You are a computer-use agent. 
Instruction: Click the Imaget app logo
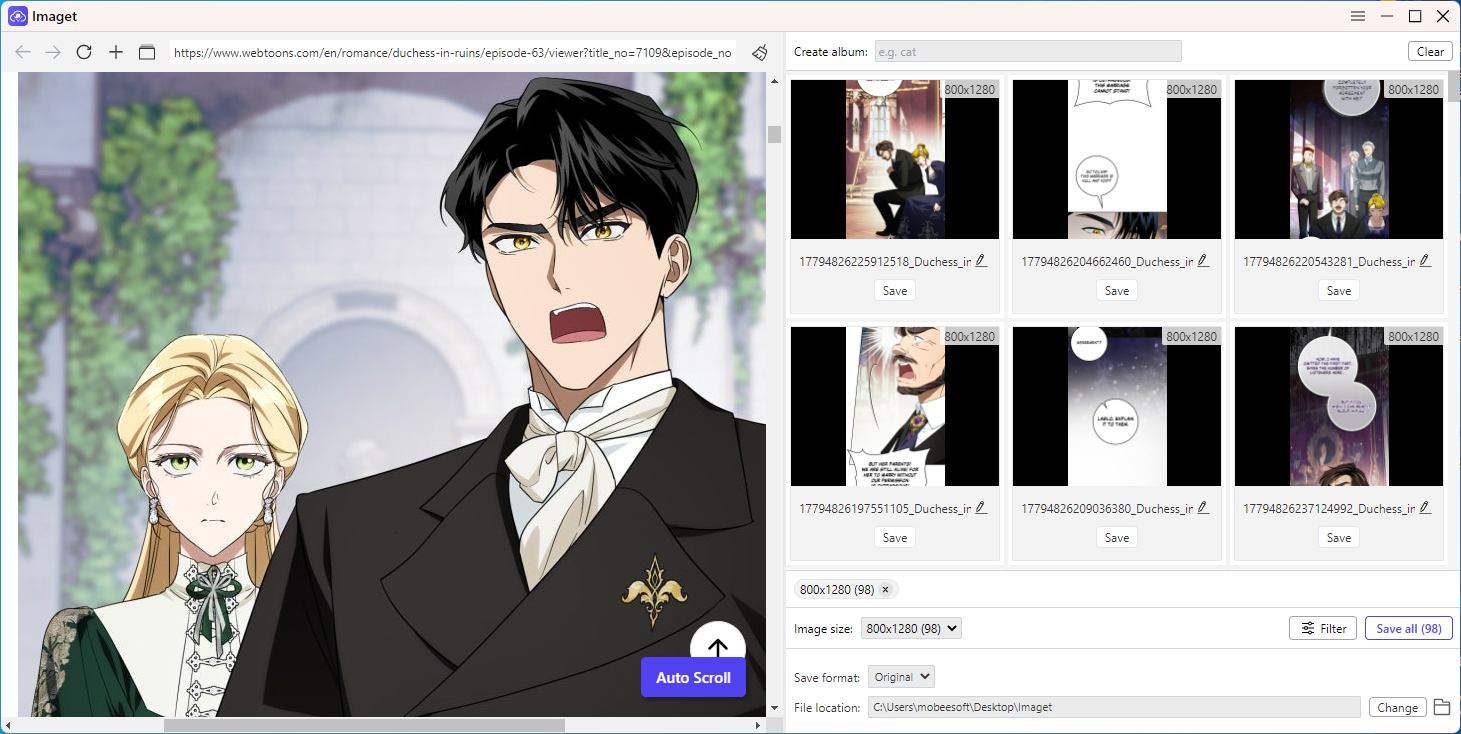(17, 16)
